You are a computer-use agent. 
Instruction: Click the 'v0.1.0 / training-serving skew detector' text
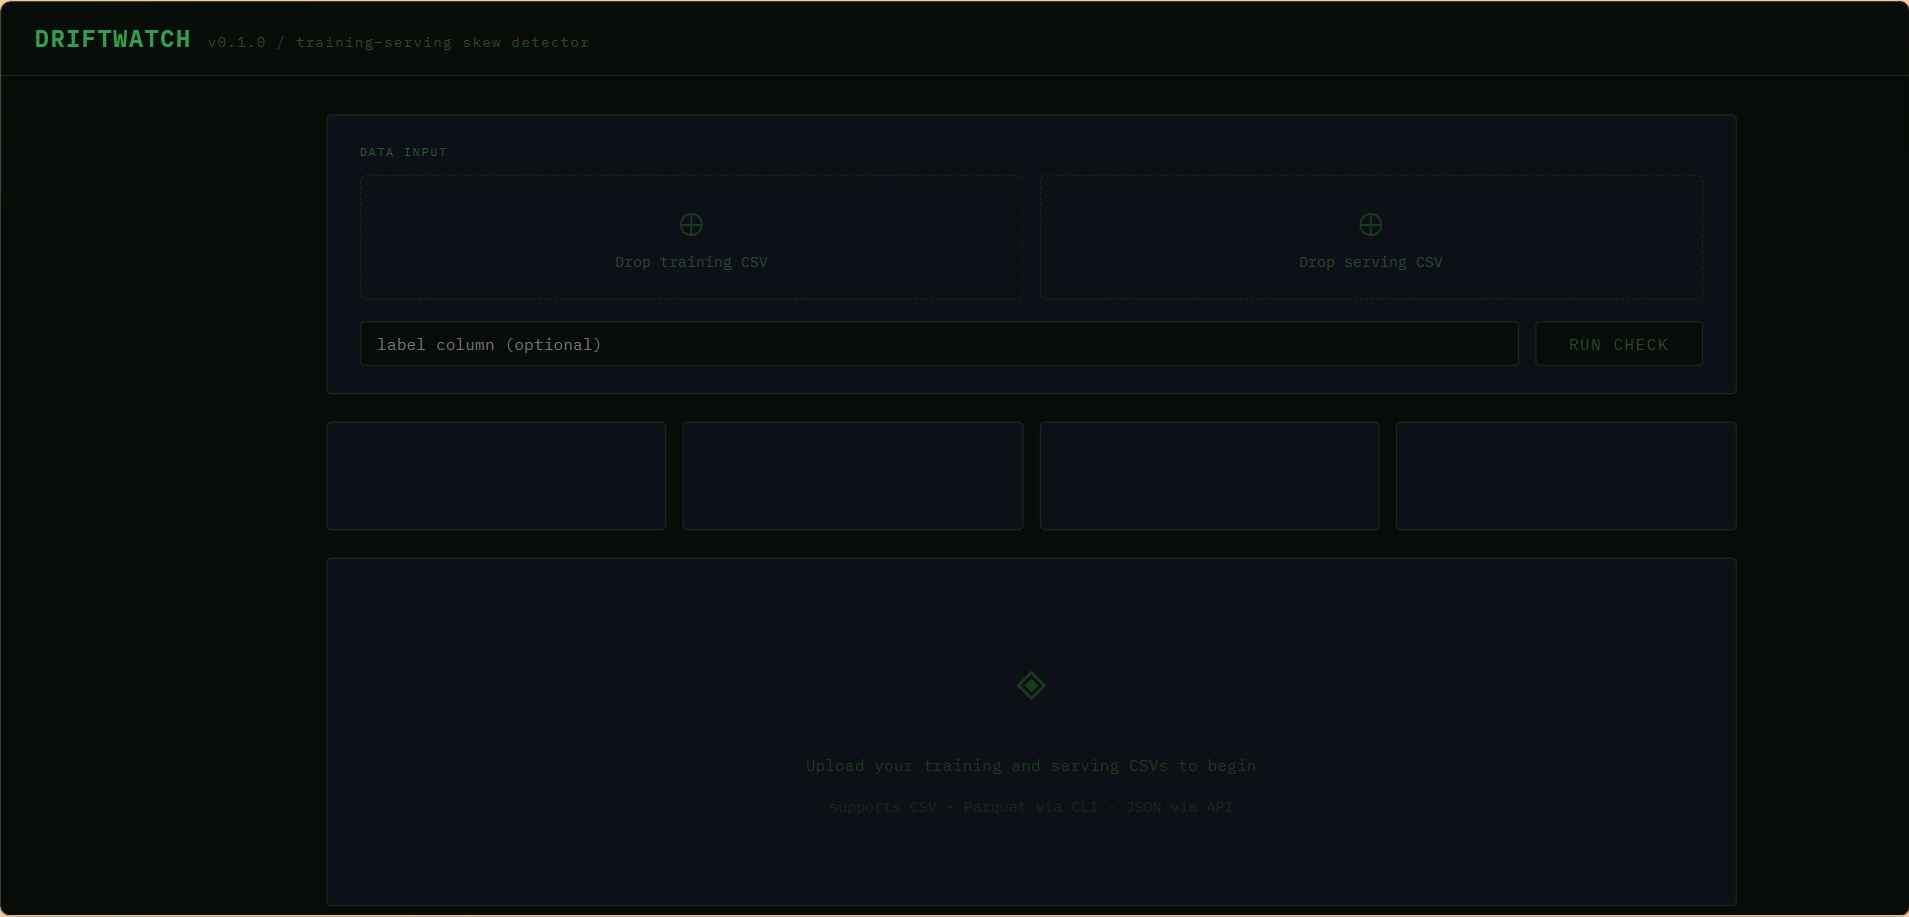click(x=398, y=42)
